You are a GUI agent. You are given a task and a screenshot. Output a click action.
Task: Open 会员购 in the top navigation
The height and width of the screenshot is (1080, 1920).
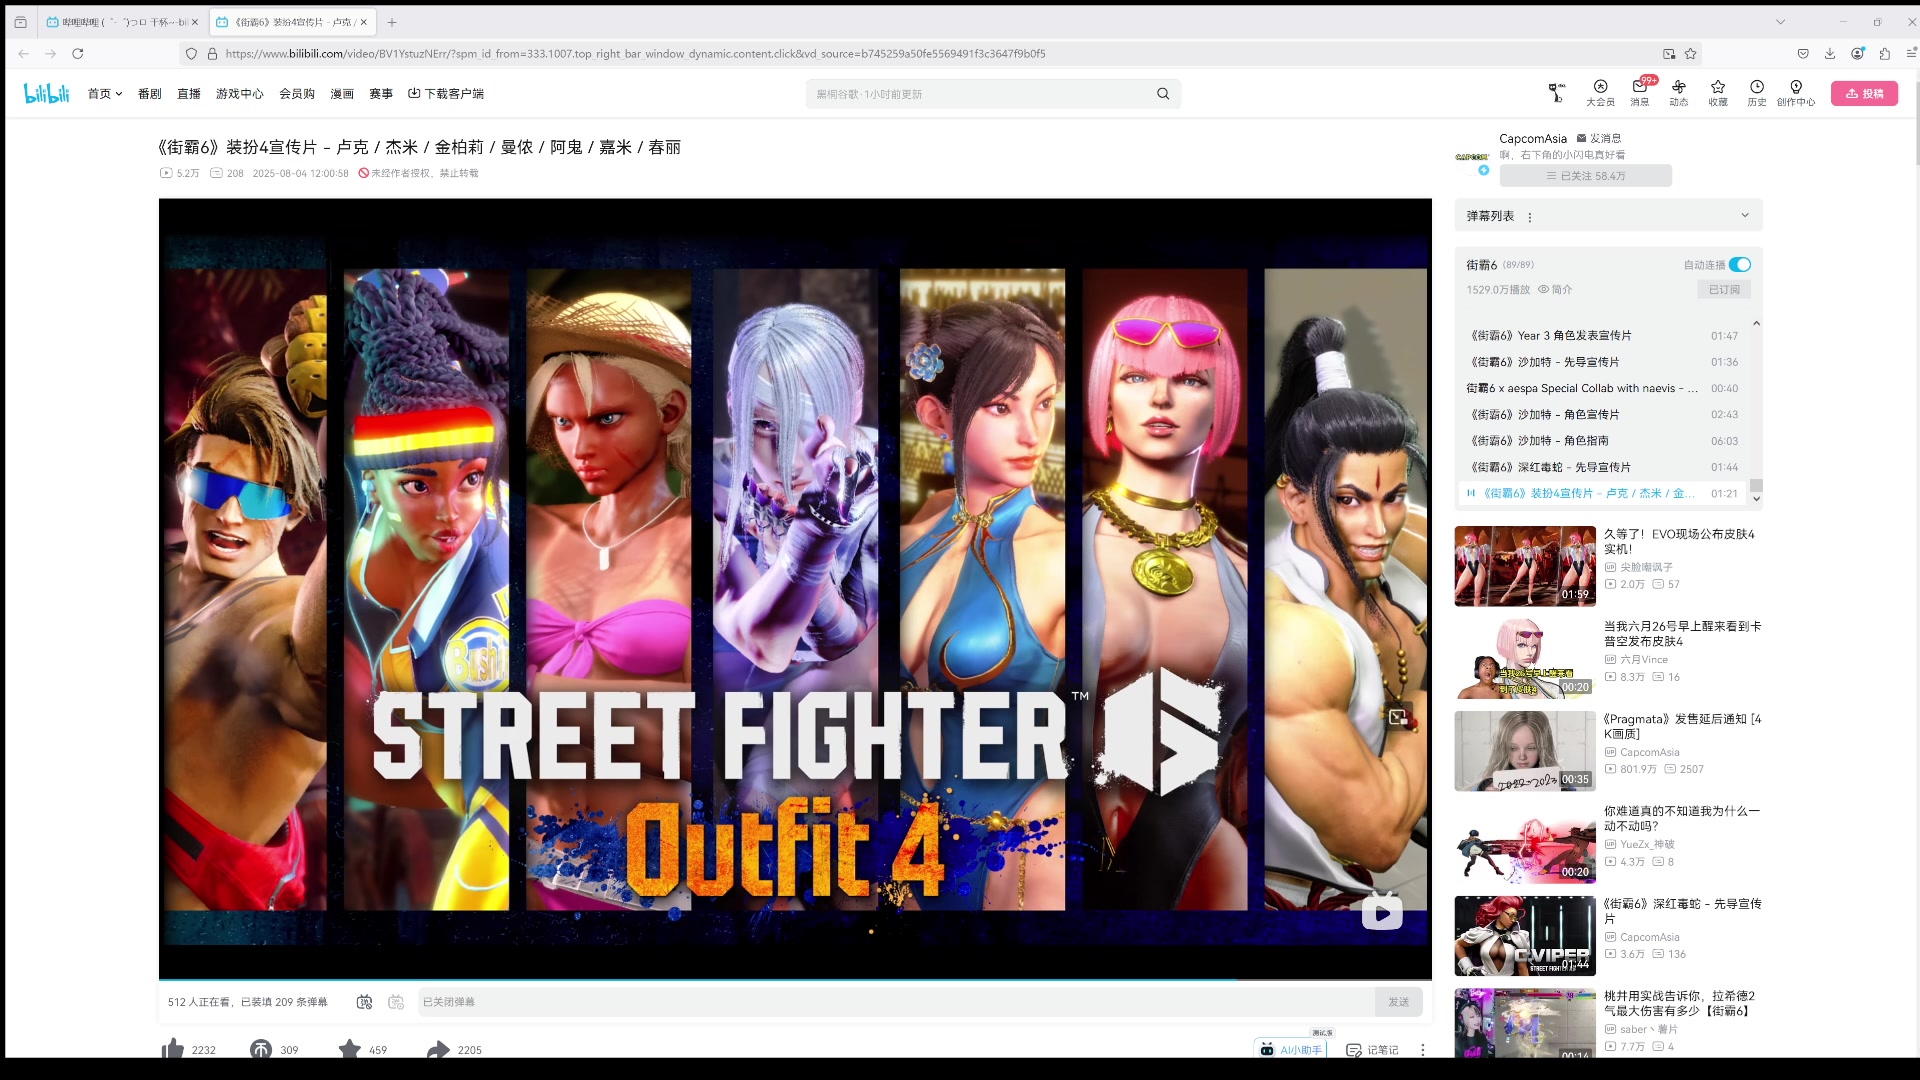click(x=297, y=93)
